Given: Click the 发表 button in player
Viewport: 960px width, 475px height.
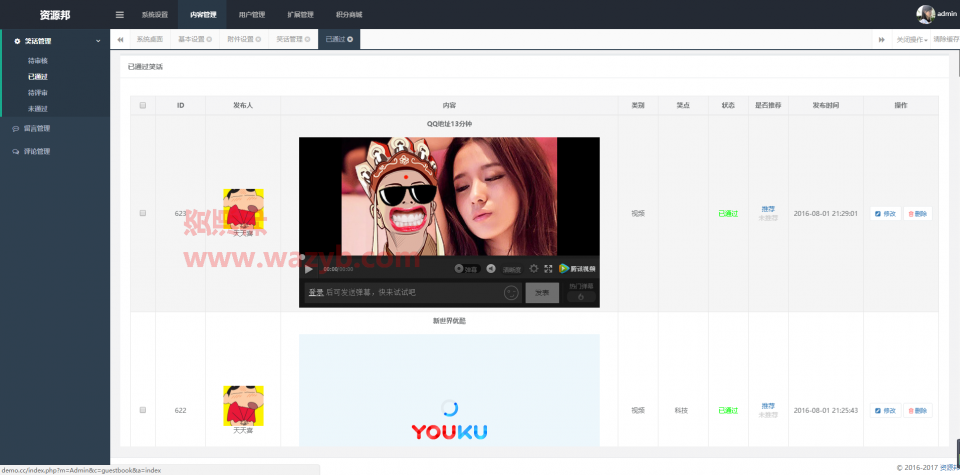Looking at the screenshot, I should point(542,293).
